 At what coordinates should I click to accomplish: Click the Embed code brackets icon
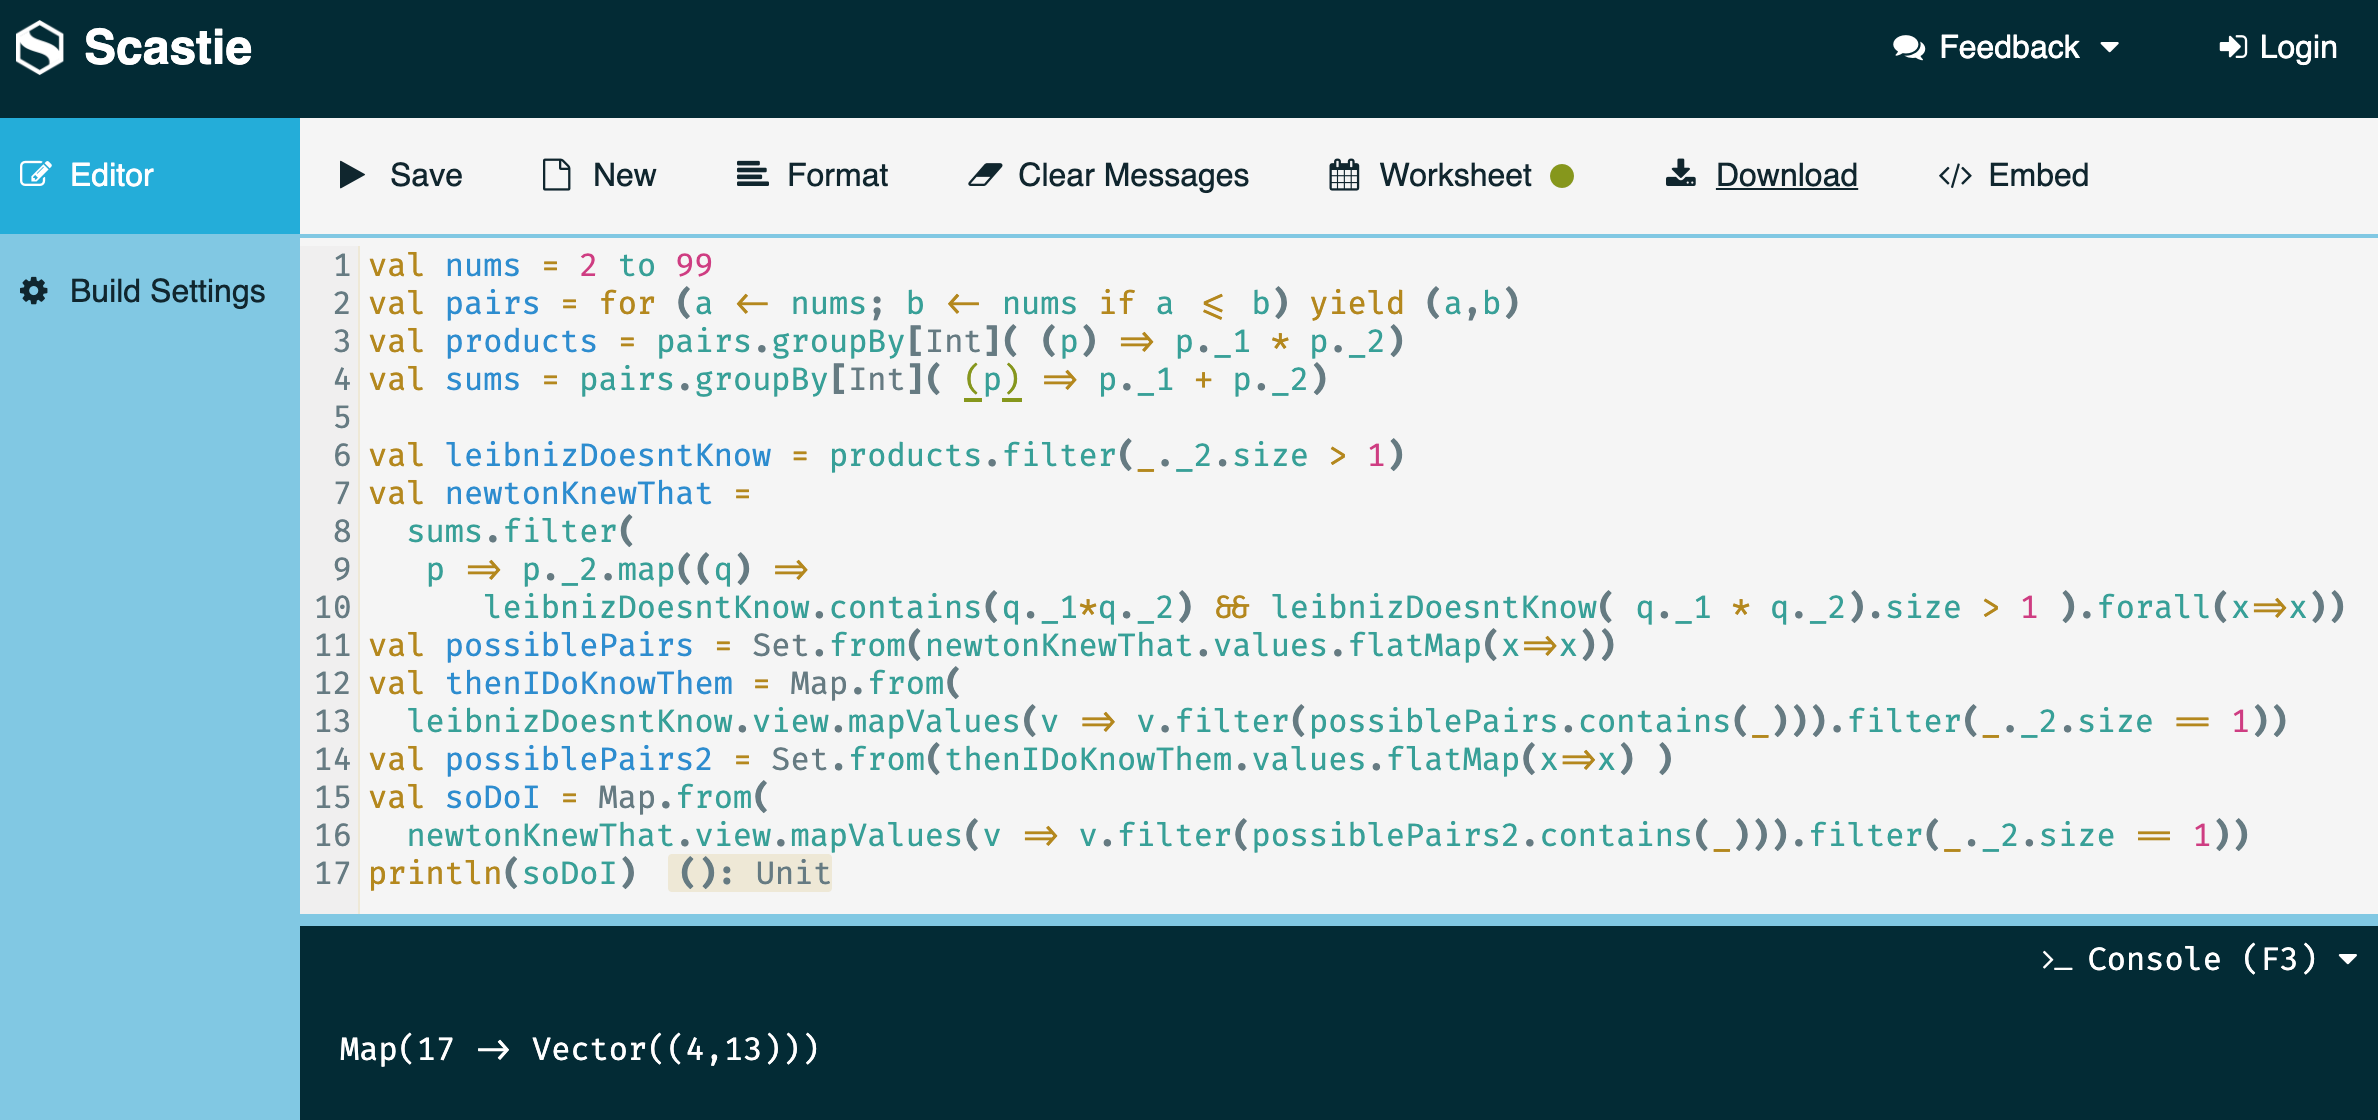[x=1955, y=176]
